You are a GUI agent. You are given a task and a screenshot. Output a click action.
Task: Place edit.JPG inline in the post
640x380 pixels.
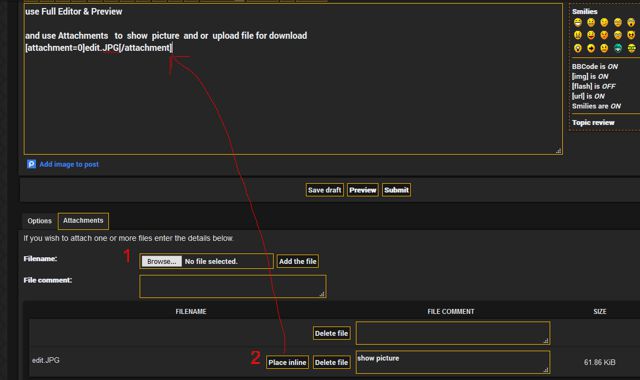pos(287,362)
